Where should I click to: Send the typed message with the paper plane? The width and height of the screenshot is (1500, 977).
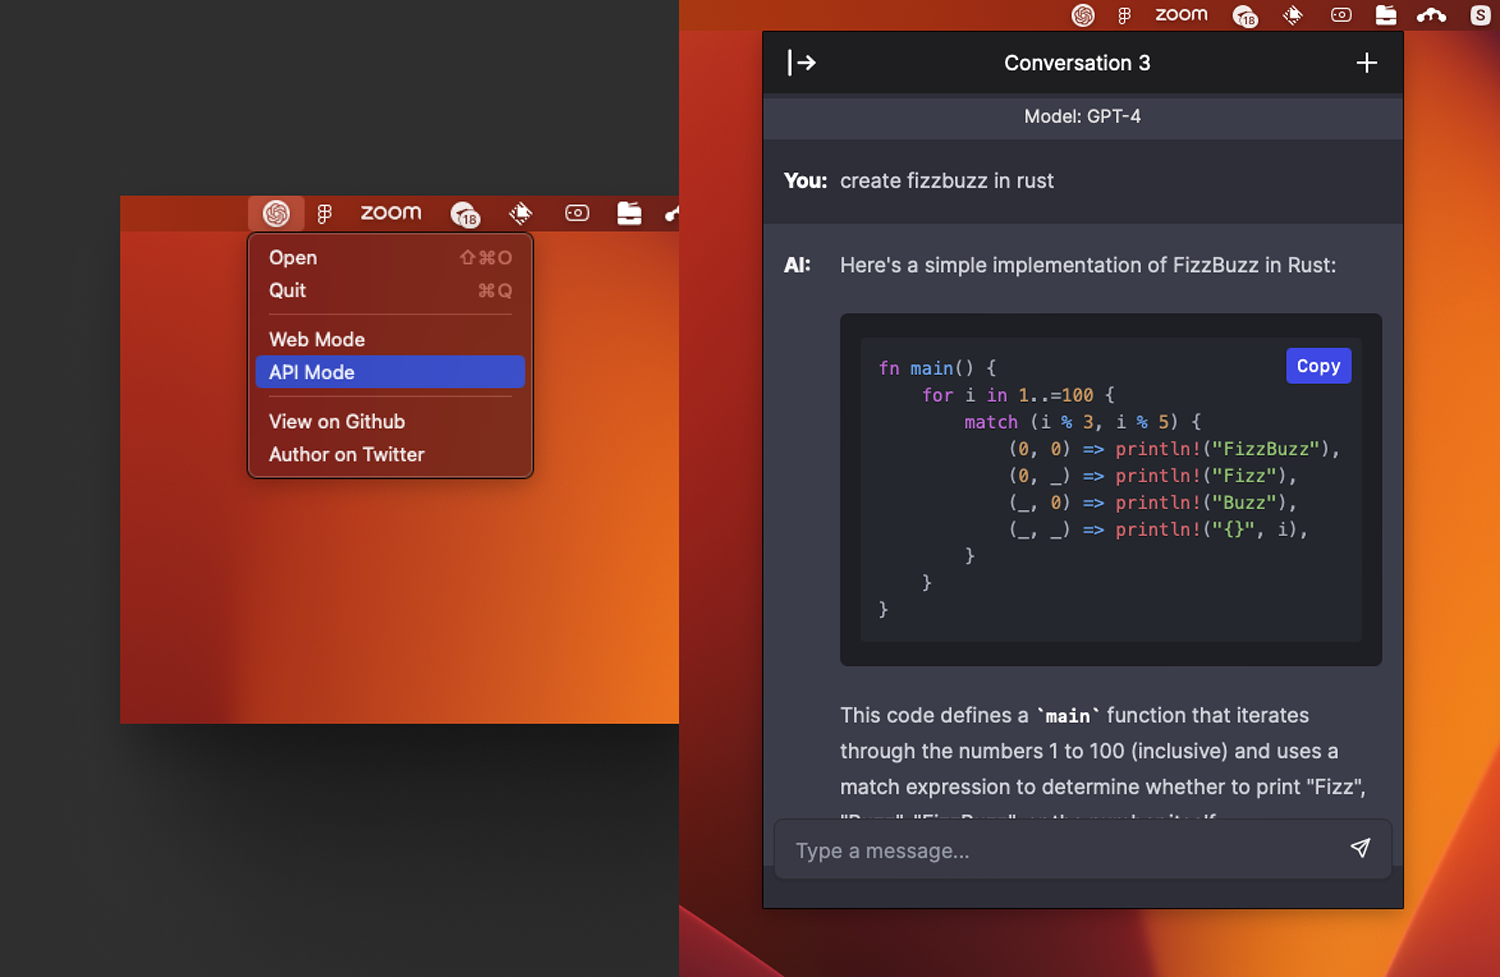(1360, 848)
